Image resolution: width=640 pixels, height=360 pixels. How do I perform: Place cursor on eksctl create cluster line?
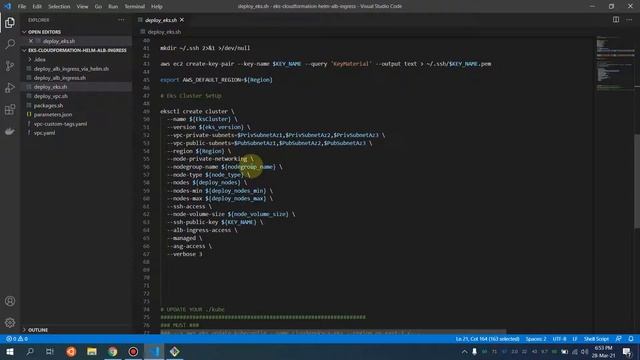197,111
